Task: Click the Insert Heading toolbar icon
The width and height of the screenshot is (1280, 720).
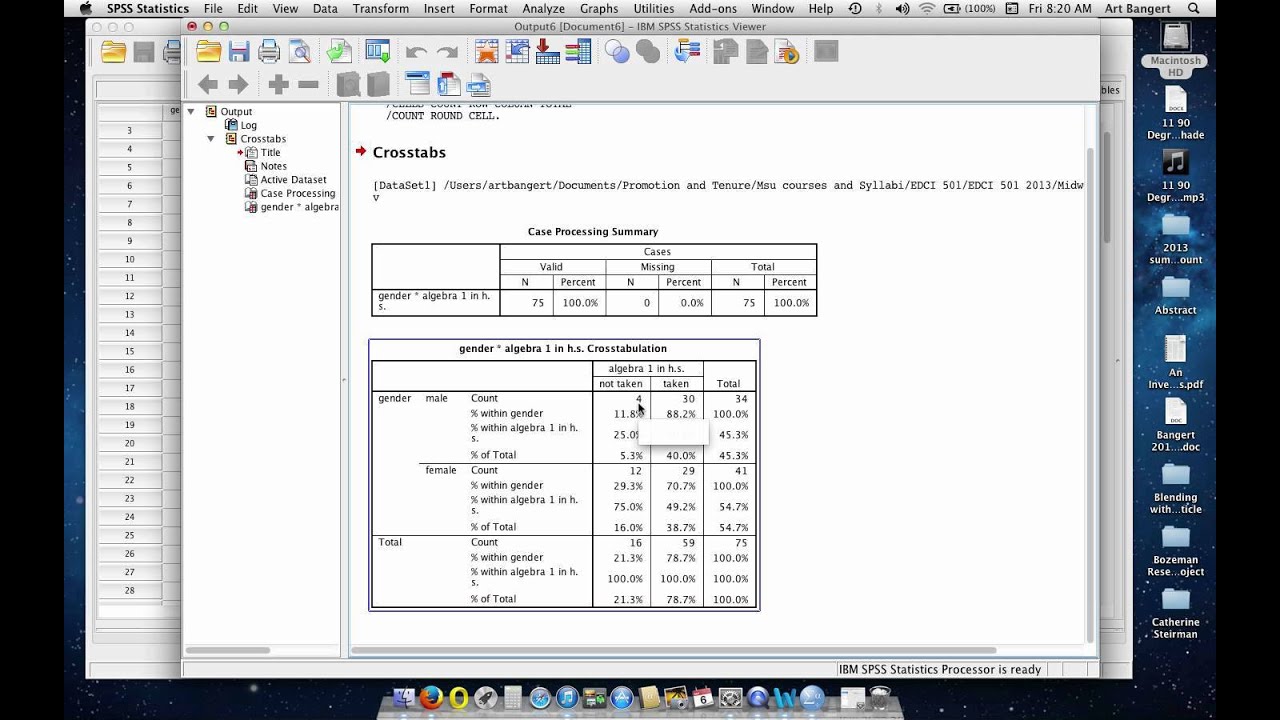Action: pyautogui.click(x=417, y=85)
